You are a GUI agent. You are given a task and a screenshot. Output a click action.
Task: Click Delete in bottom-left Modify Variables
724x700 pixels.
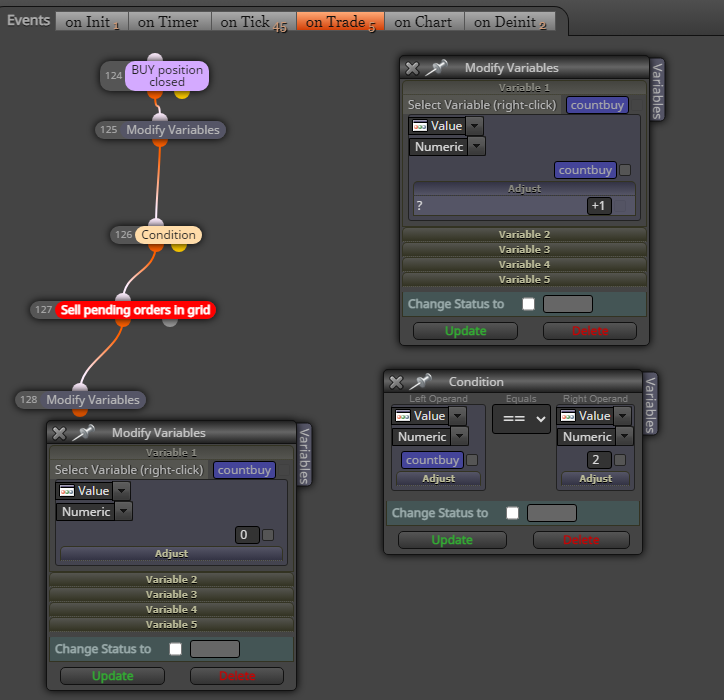tap(237, 676)
